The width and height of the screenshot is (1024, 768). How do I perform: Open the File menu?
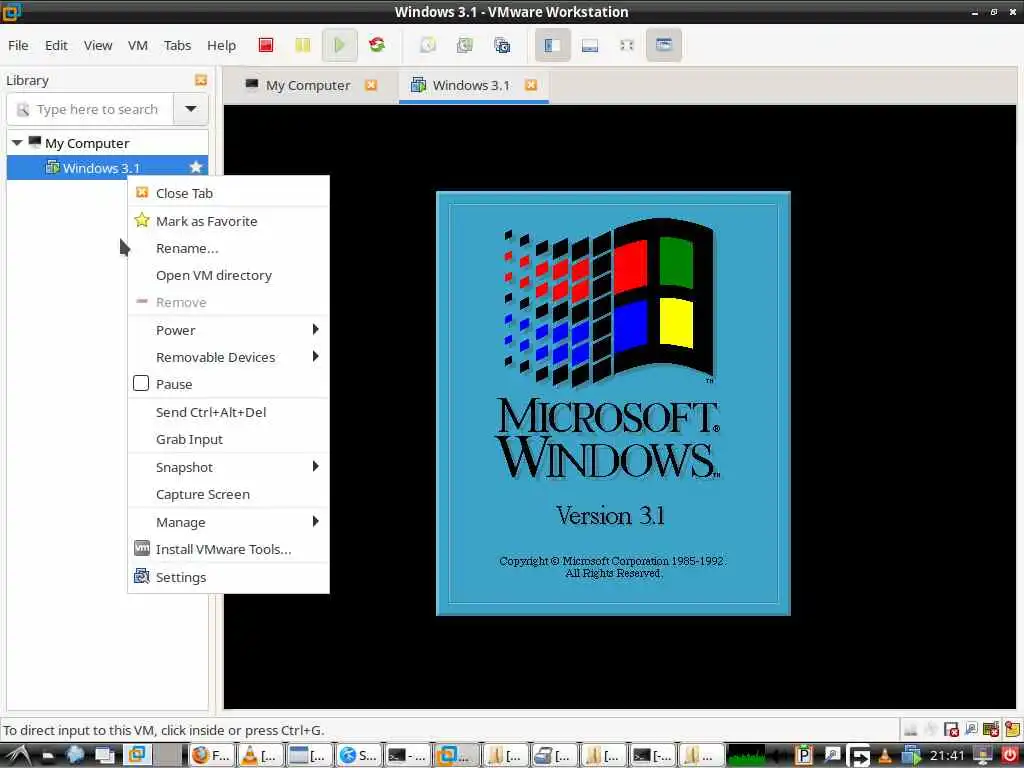click(18, 45)
